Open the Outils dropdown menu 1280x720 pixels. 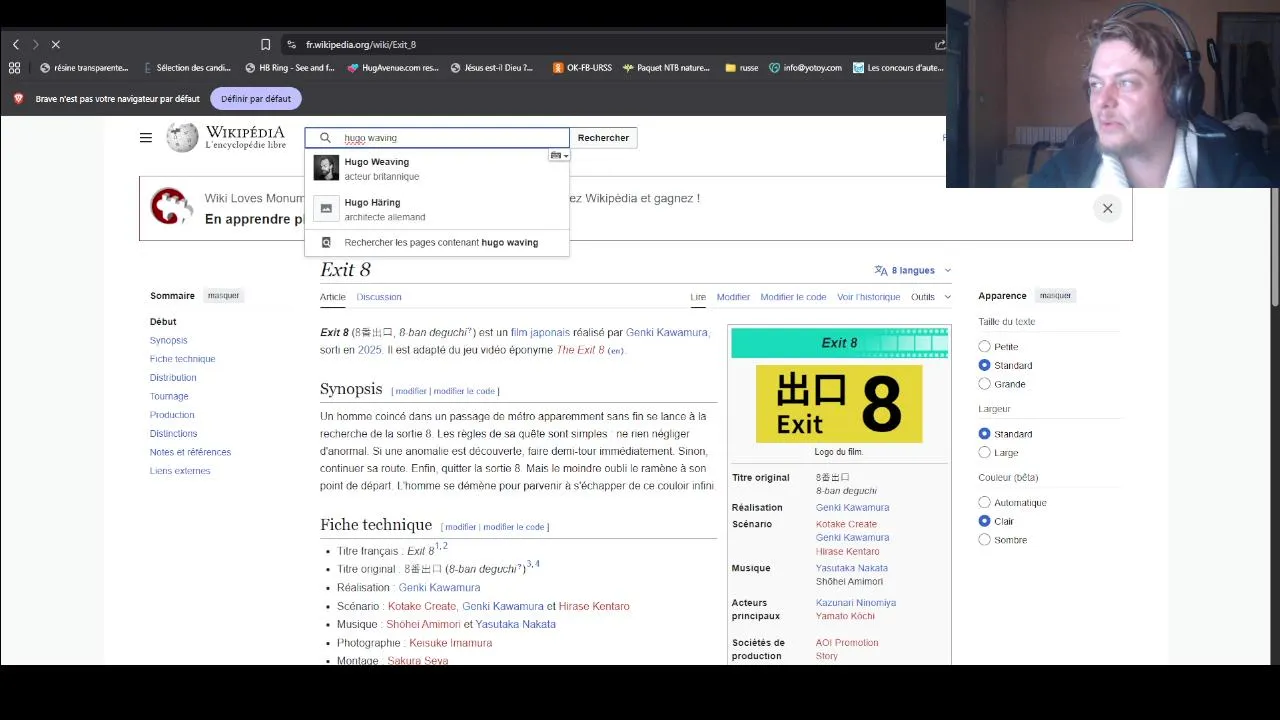pyautogui.click(x=931, y=297)
